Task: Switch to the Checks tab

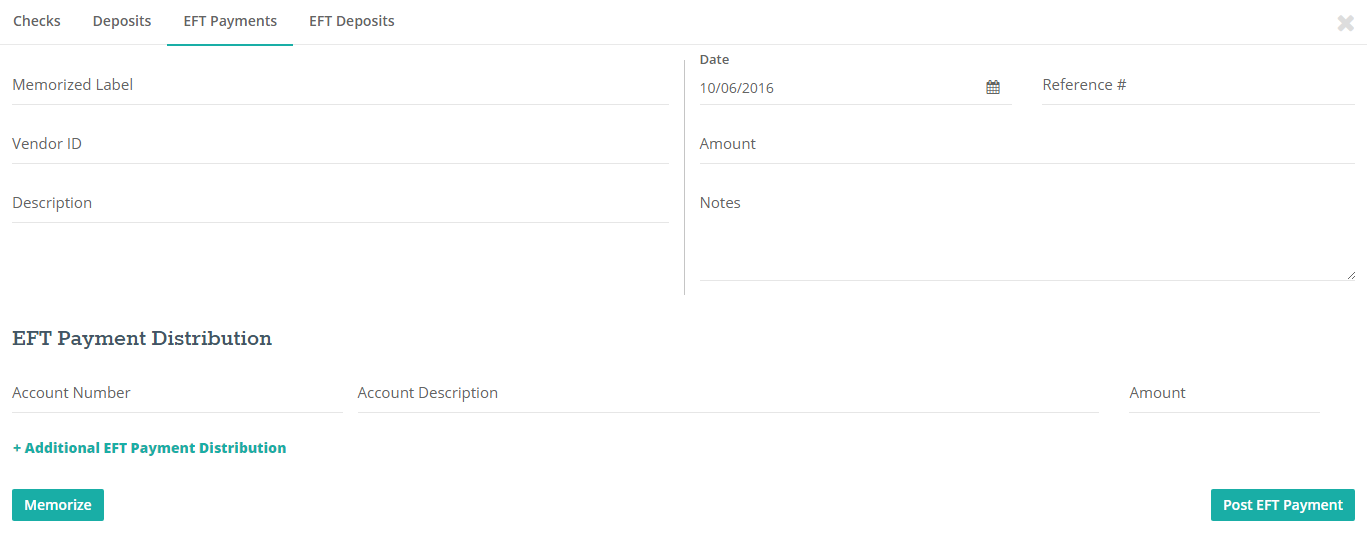Action: (37, 21)
